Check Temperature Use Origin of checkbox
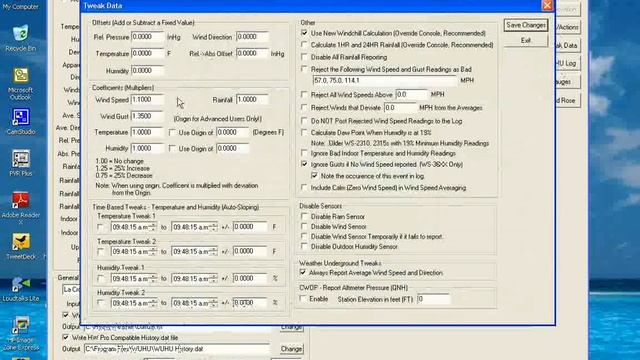640x360 pixels. pyautogui.click(x=172, y=132)
